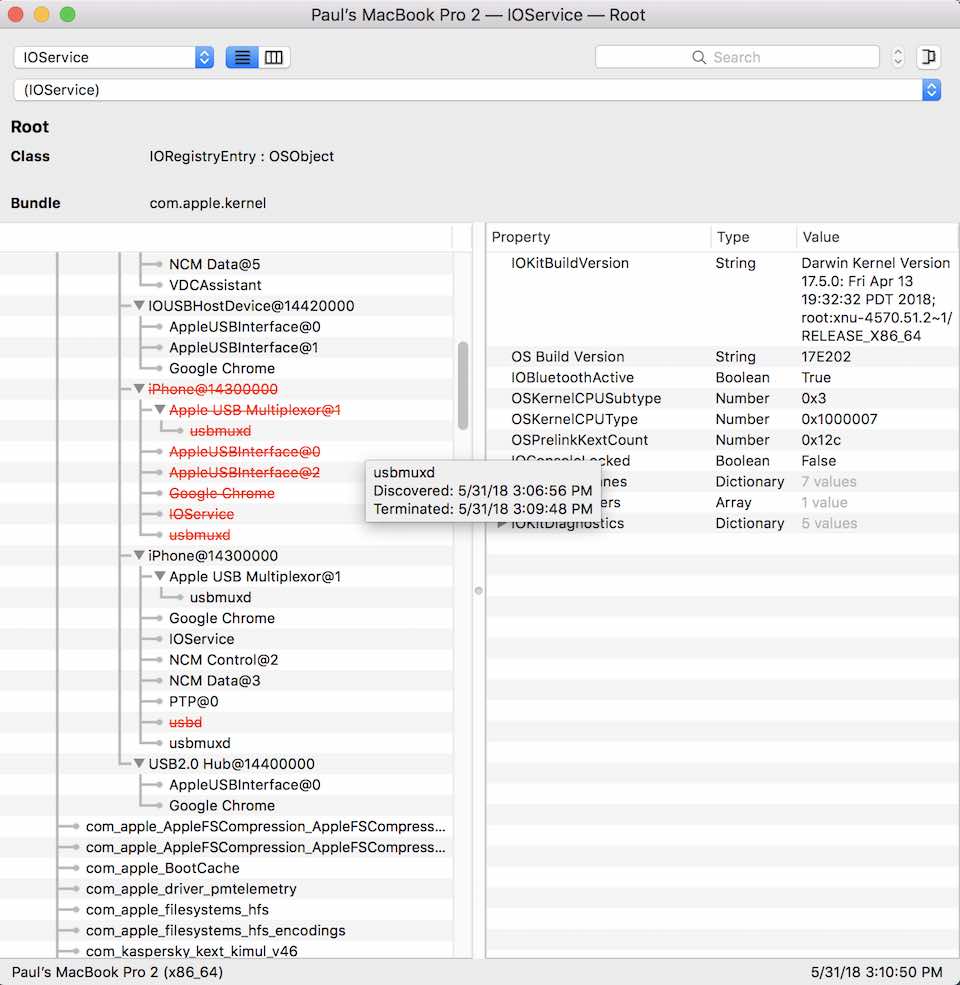The height and width of the screenshot is (985, 960).
Task: Switch to list view mode
Action: click(x=242, y=57)
